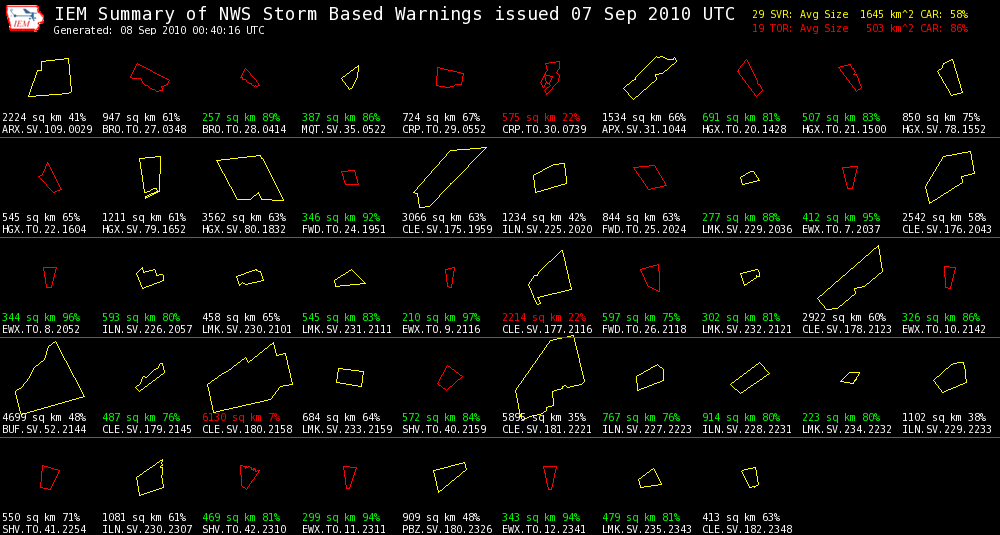Image resolution: width=1000 pixels, height=535 pixels.
Task: Click the large yellow polygon above BUF.SV.52.2144
Action: pos(50,377)
